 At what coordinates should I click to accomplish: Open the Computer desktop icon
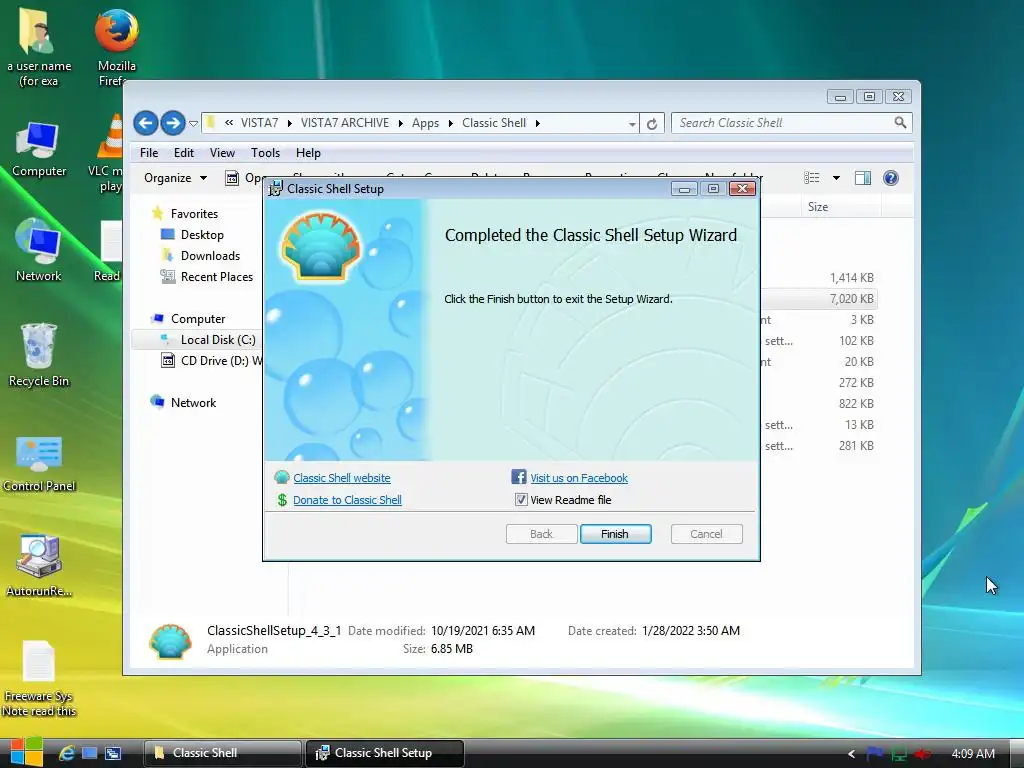(x=39, y=149)
